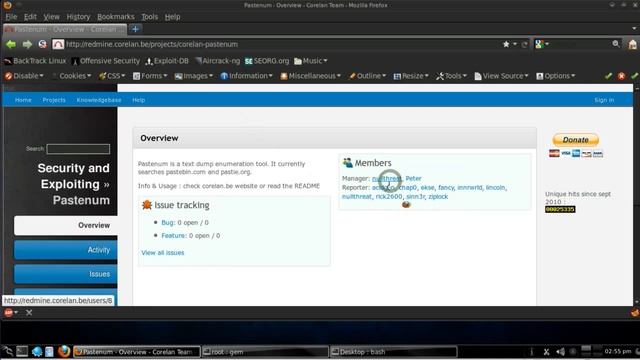640x360 pixels.
Task: Click the Adblock icon in the add-on bar
Action: pos(9,313)
